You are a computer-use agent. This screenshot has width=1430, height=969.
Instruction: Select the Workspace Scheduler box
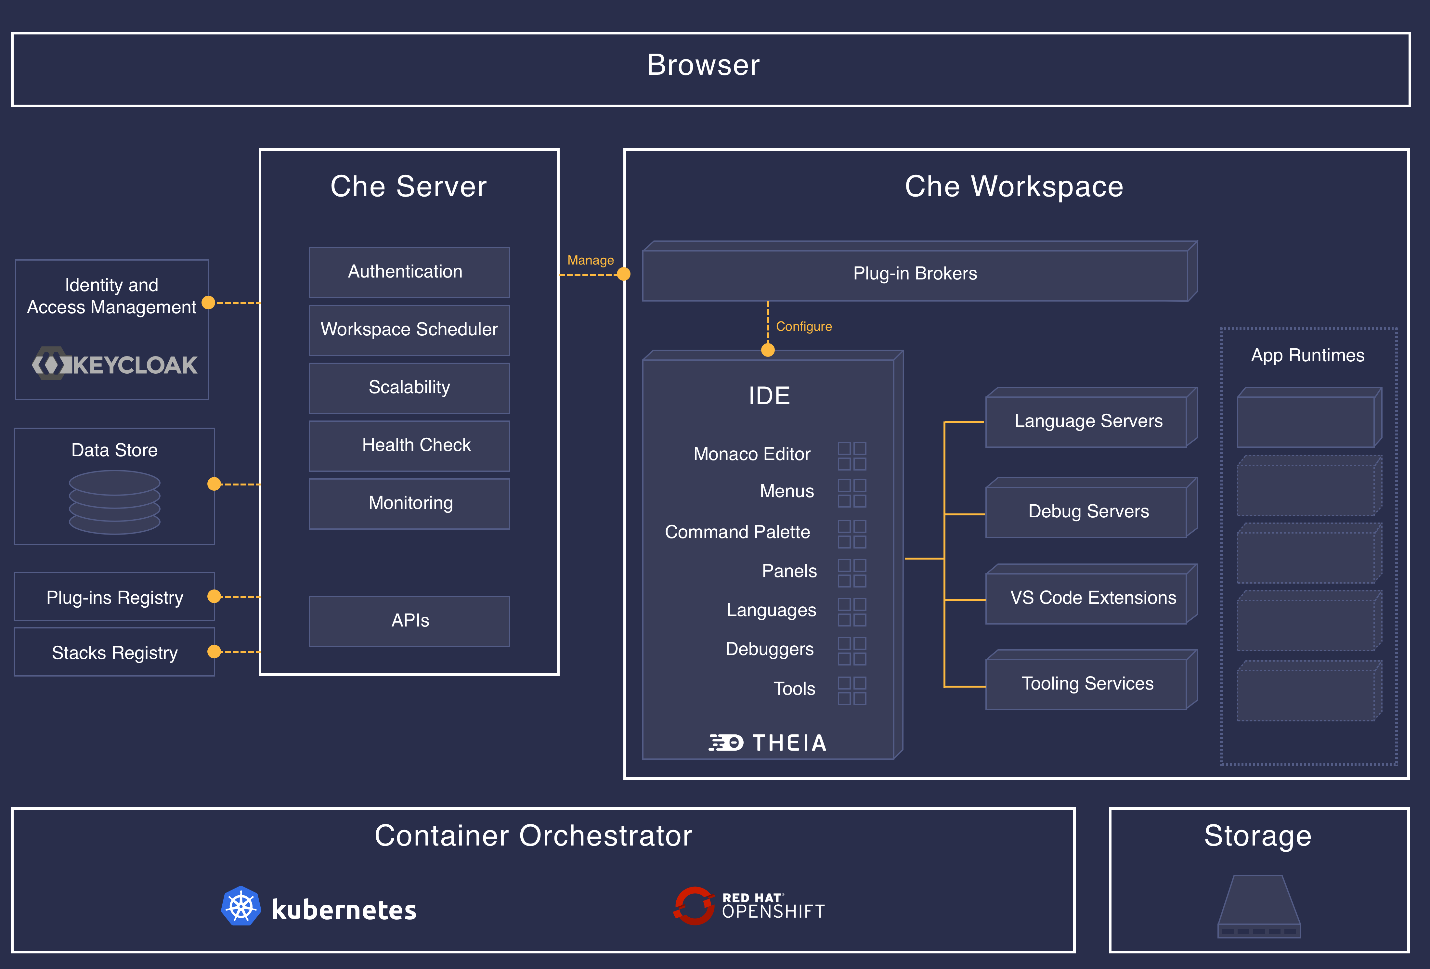pos(409,330)
